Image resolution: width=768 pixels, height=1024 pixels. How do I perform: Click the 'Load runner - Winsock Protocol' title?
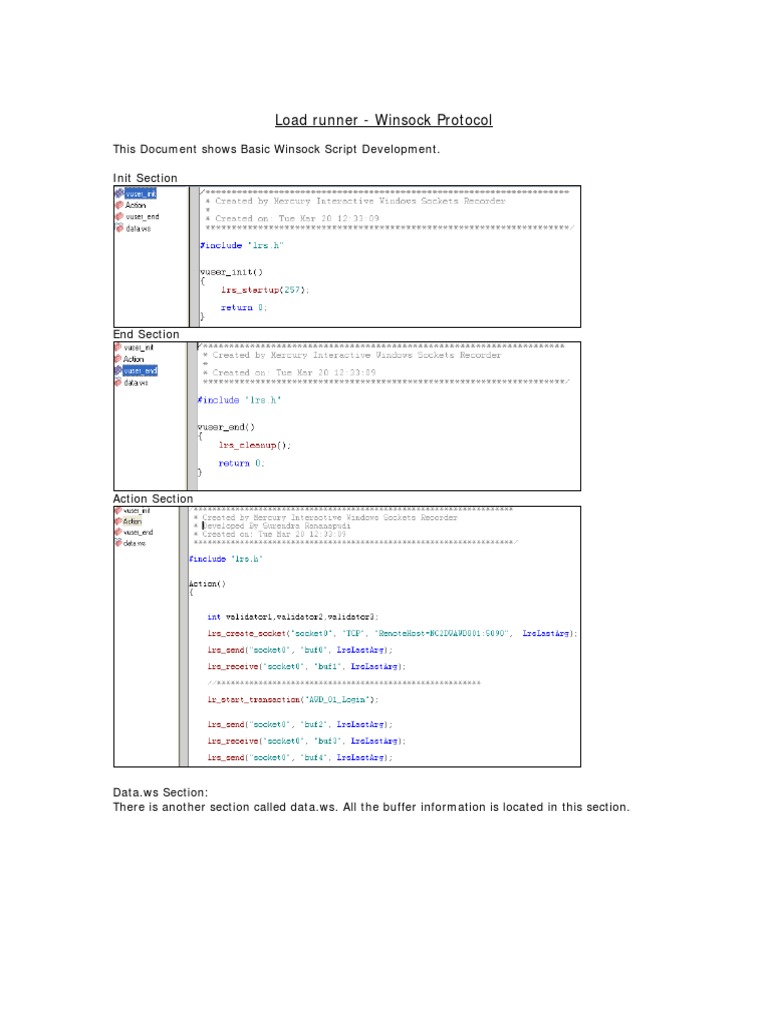click(383, 120)
